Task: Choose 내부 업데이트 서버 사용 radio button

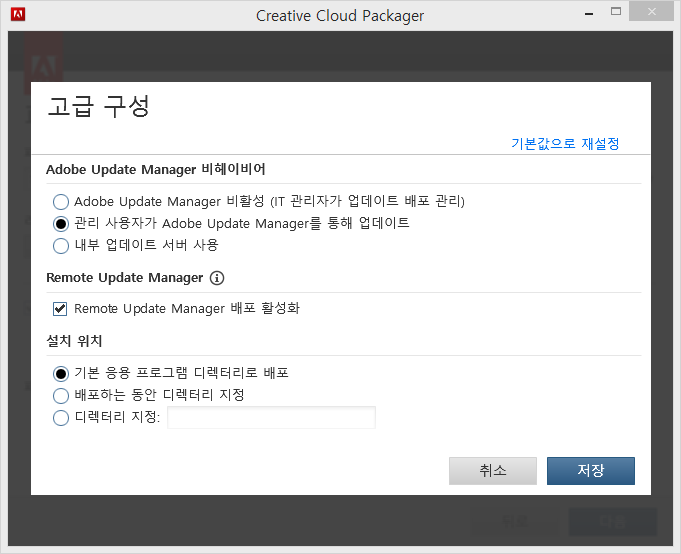Action: coord(61,246)
